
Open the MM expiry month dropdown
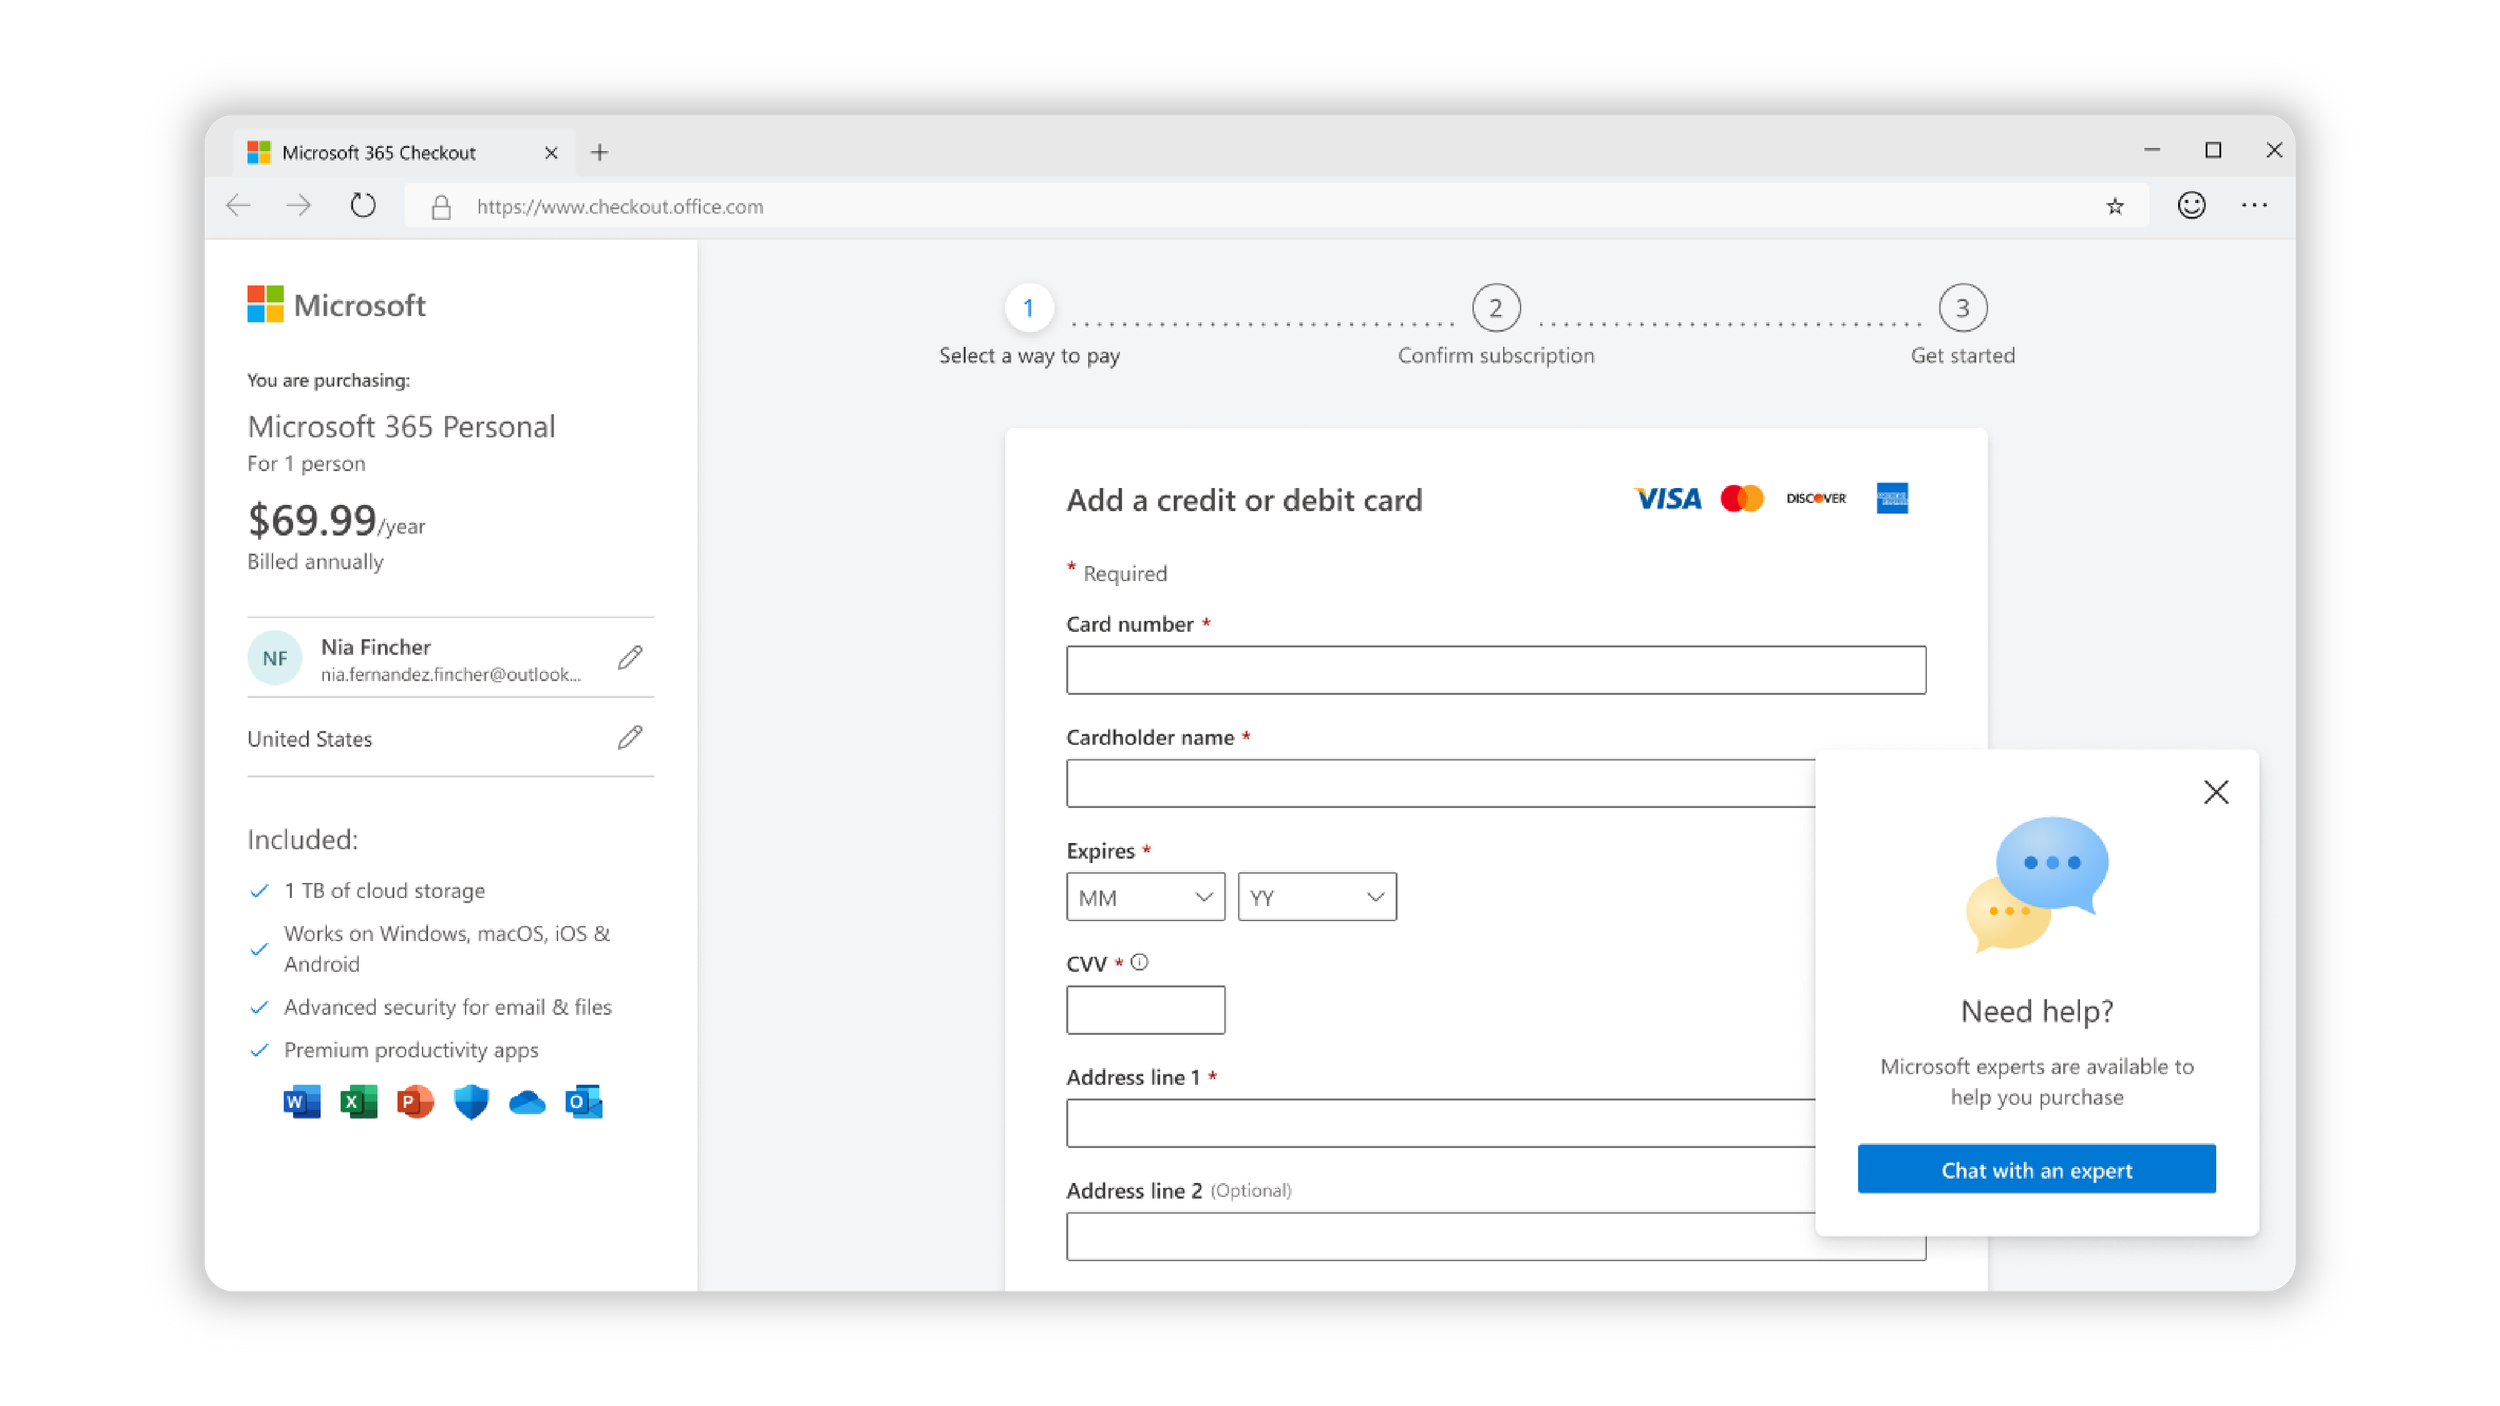[1145, 897]
